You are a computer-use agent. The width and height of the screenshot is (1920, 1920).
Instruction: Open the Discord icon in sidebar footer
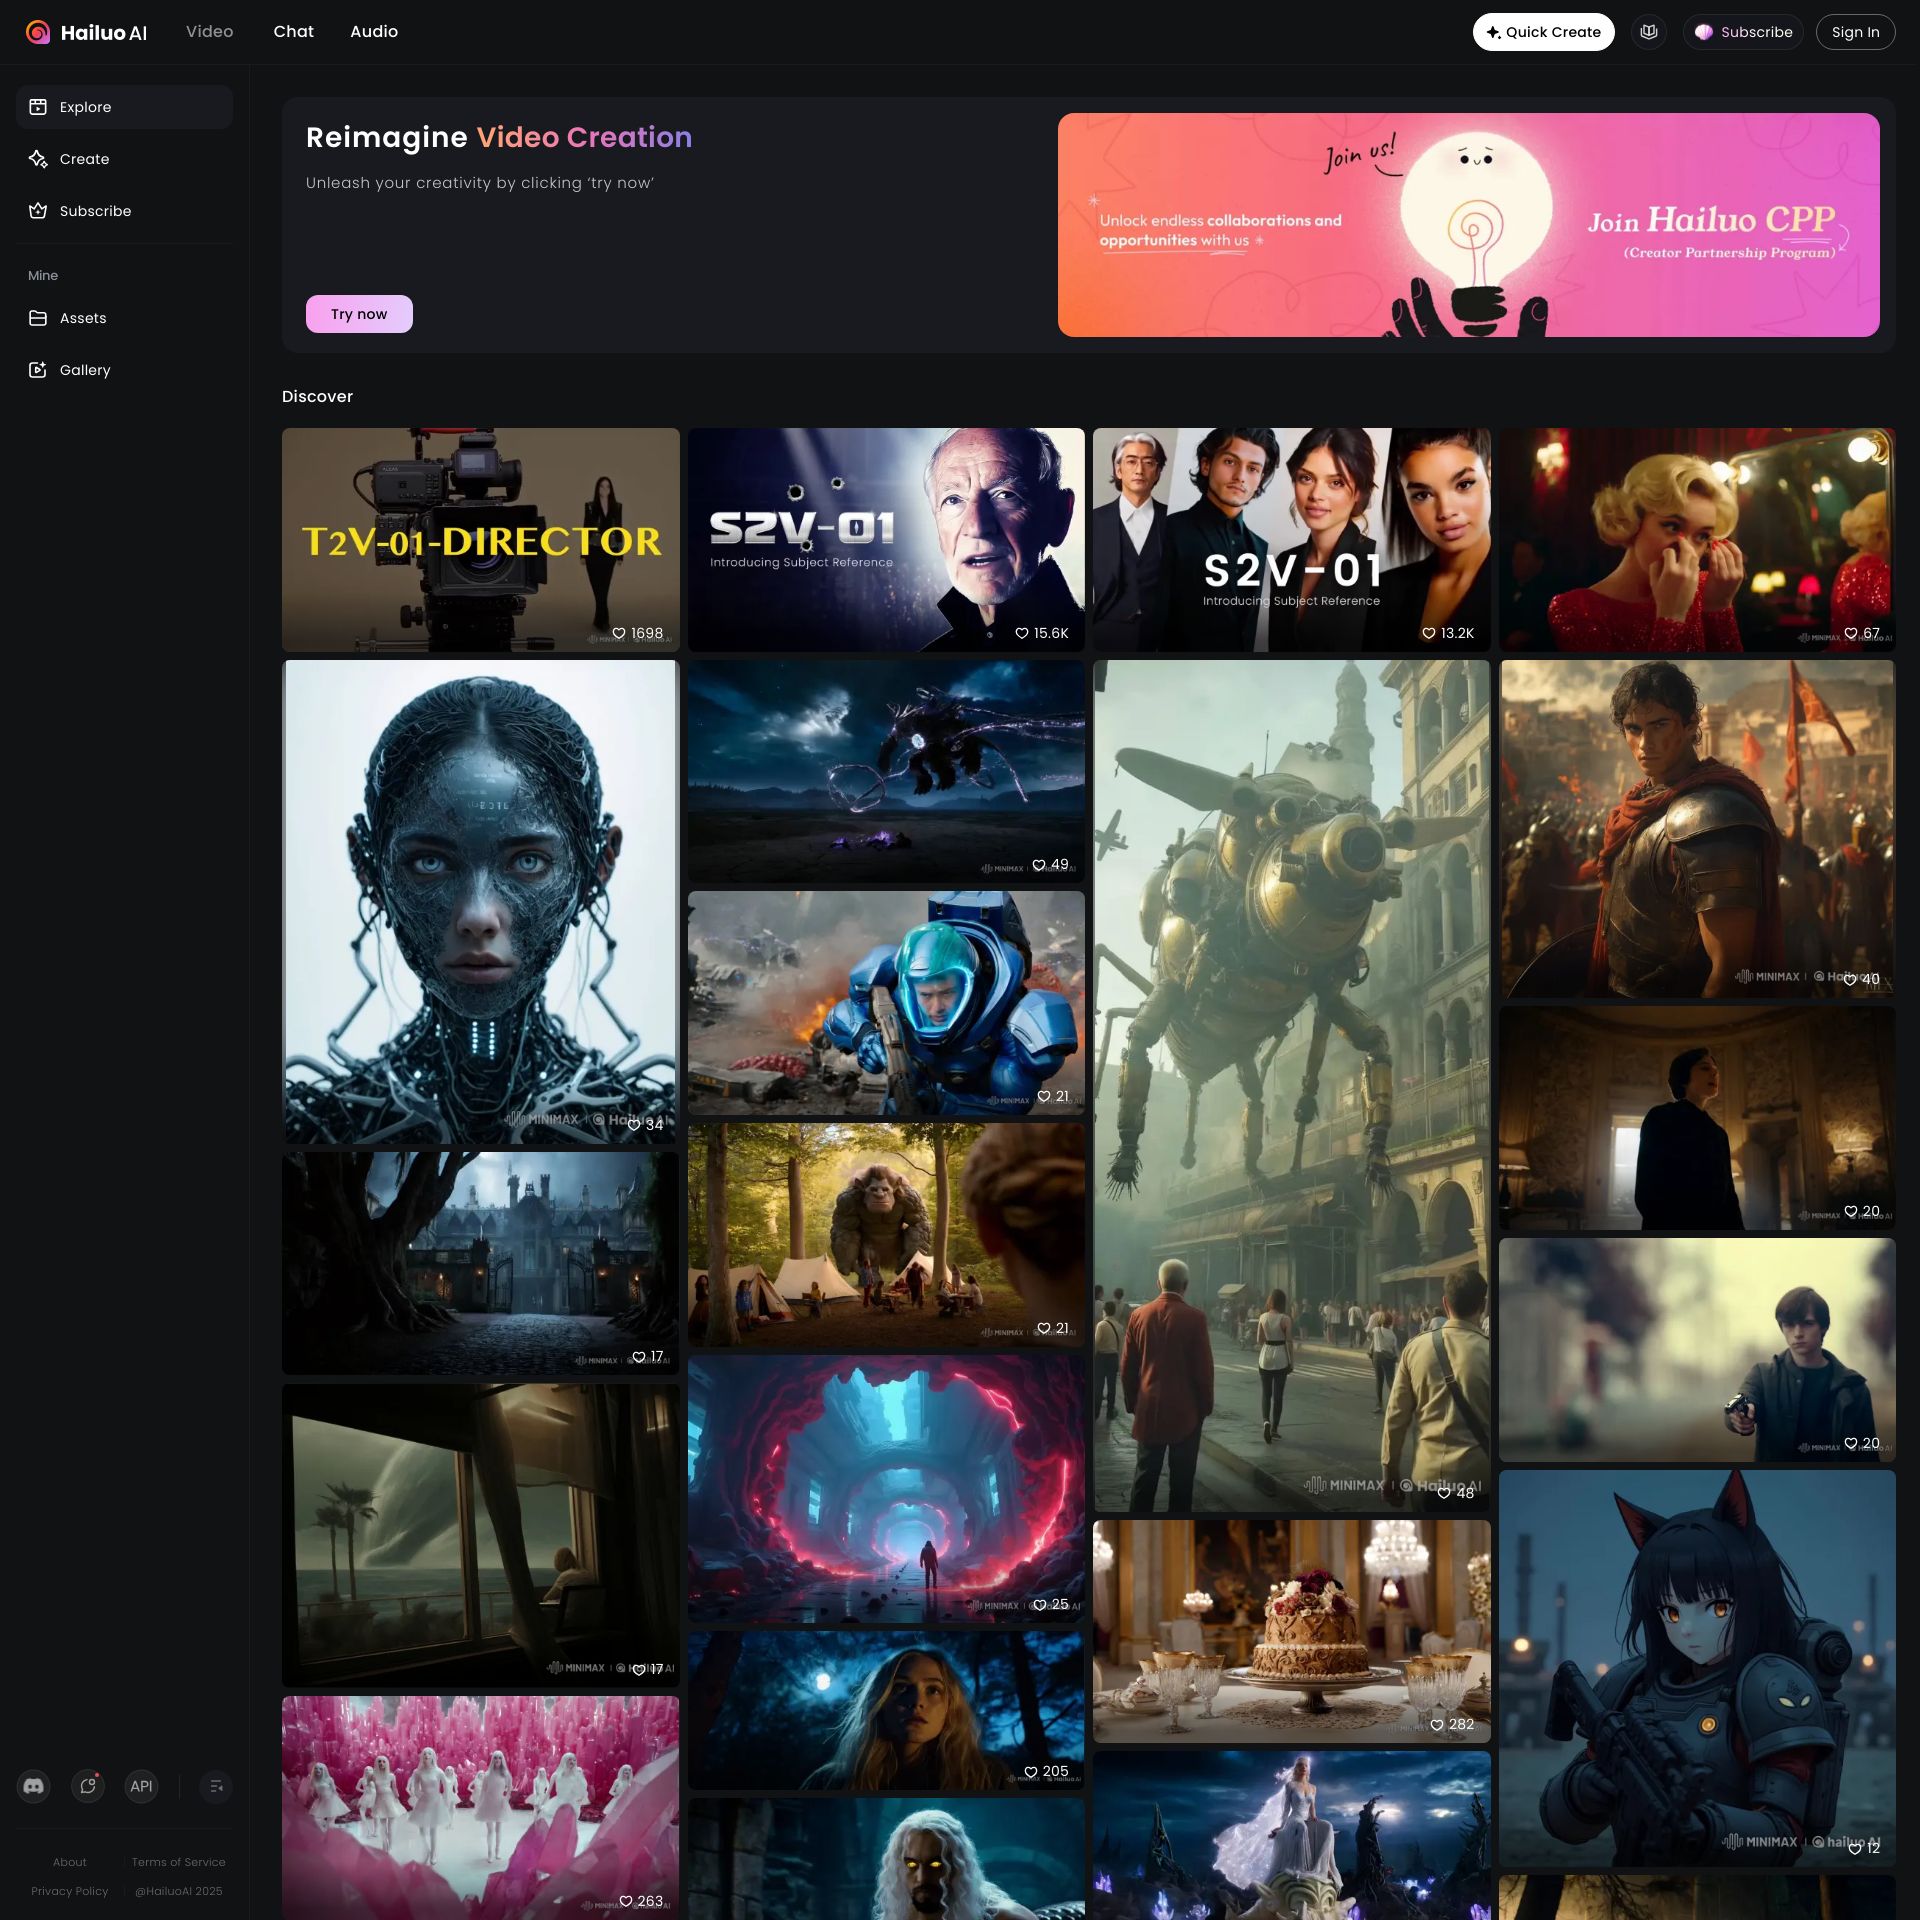[x=34, y=1786]
